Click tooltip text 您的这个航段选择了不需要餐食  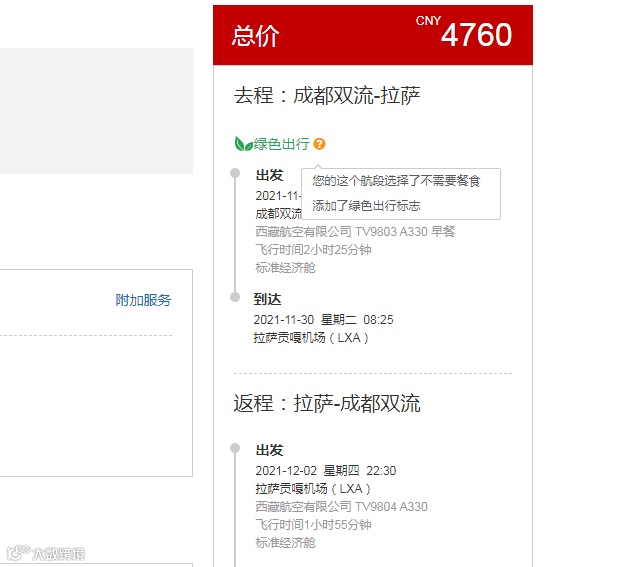pos(396,181)
